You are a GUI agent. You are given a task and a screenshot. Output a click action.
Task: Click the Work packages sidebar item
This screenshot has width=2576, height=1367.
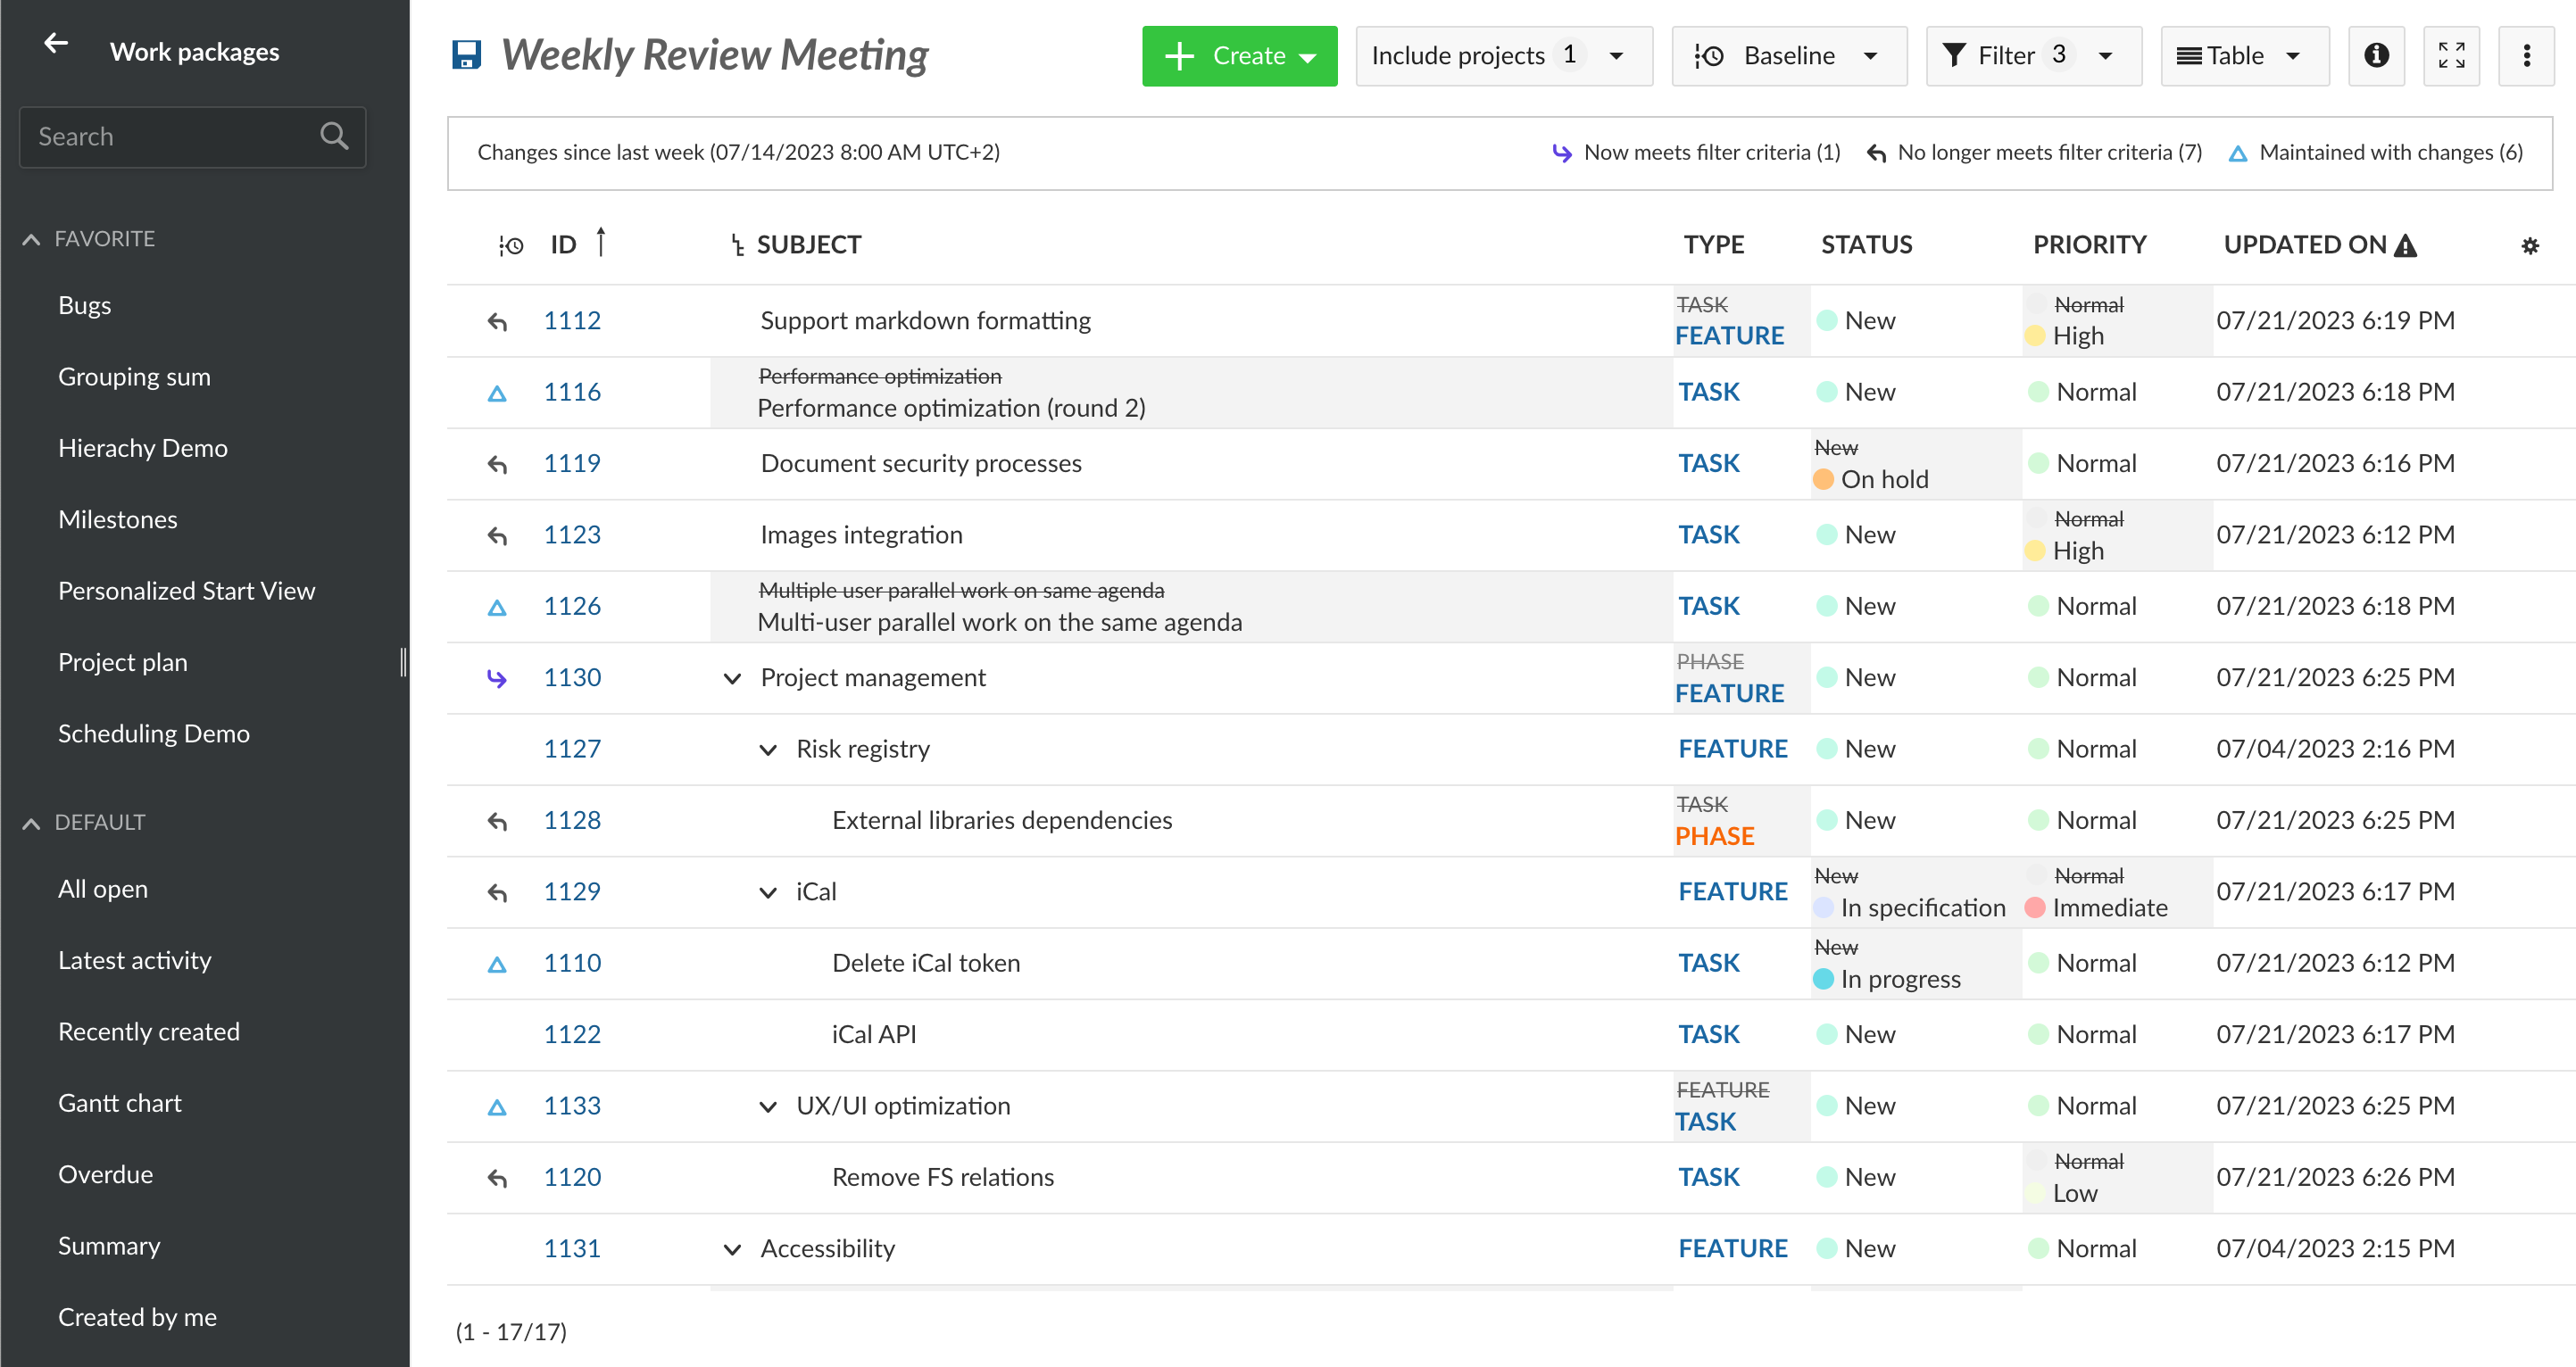pos(193,51)
